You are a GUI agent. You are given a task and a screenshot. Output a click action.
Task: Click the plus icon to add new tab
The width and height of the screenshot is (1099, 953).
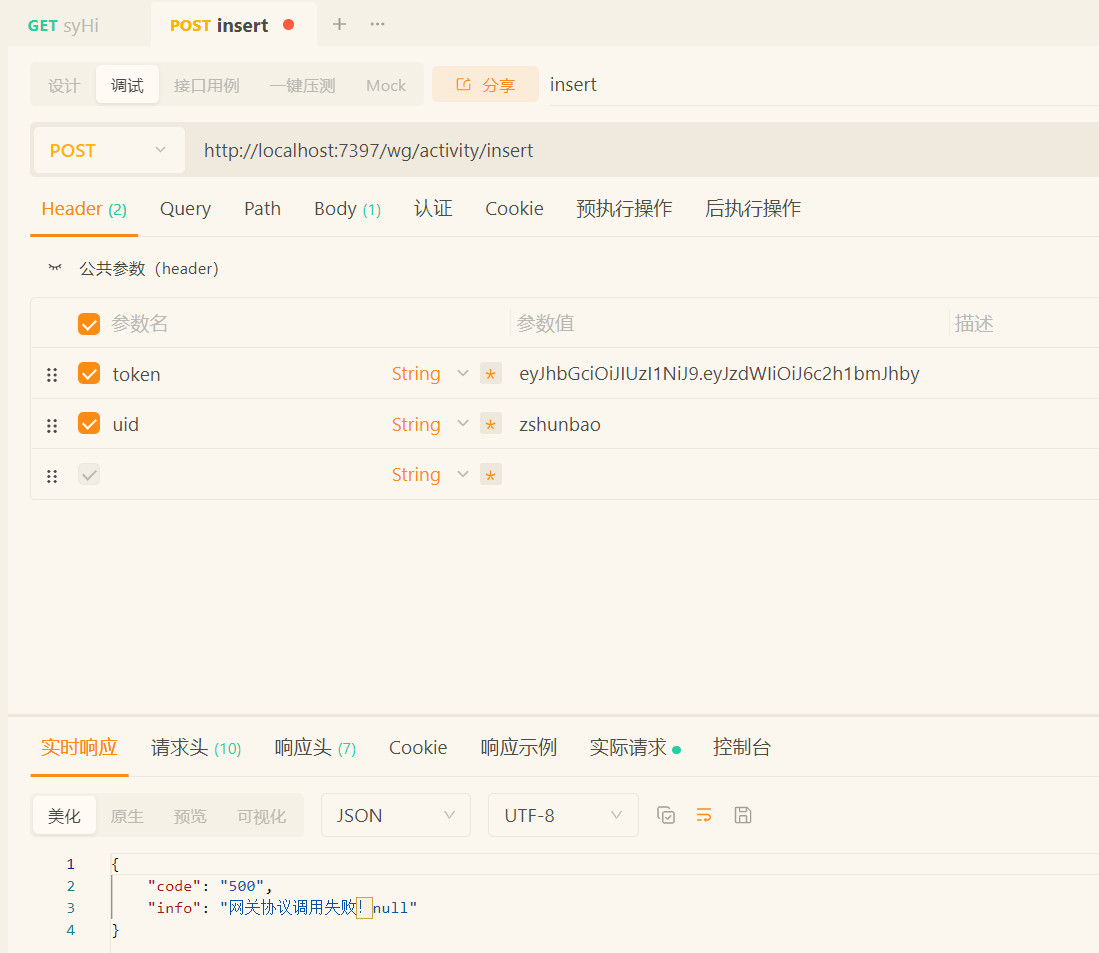[339, 25]
